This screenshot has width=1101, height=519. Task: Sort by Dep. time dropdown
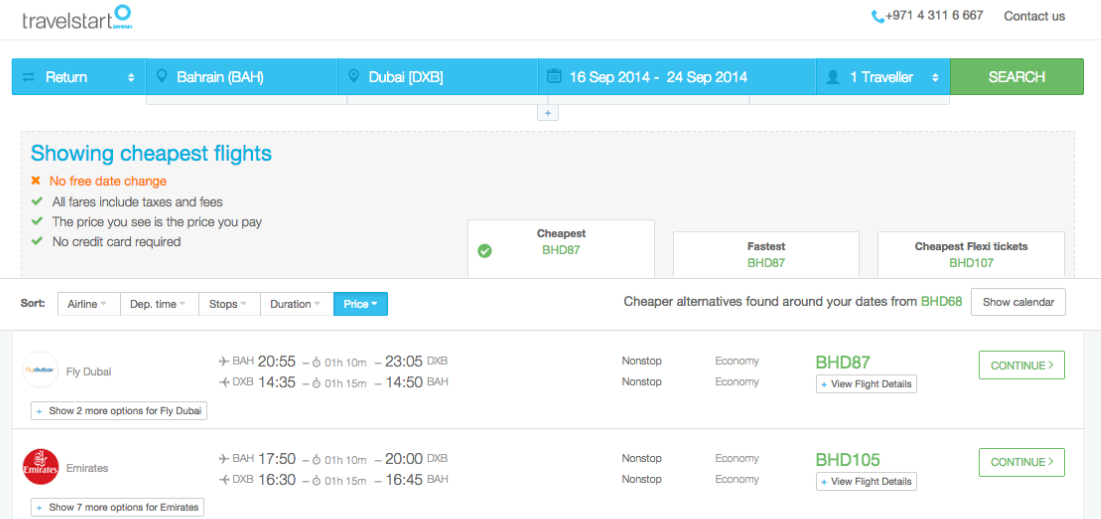[x=159, y=304]
